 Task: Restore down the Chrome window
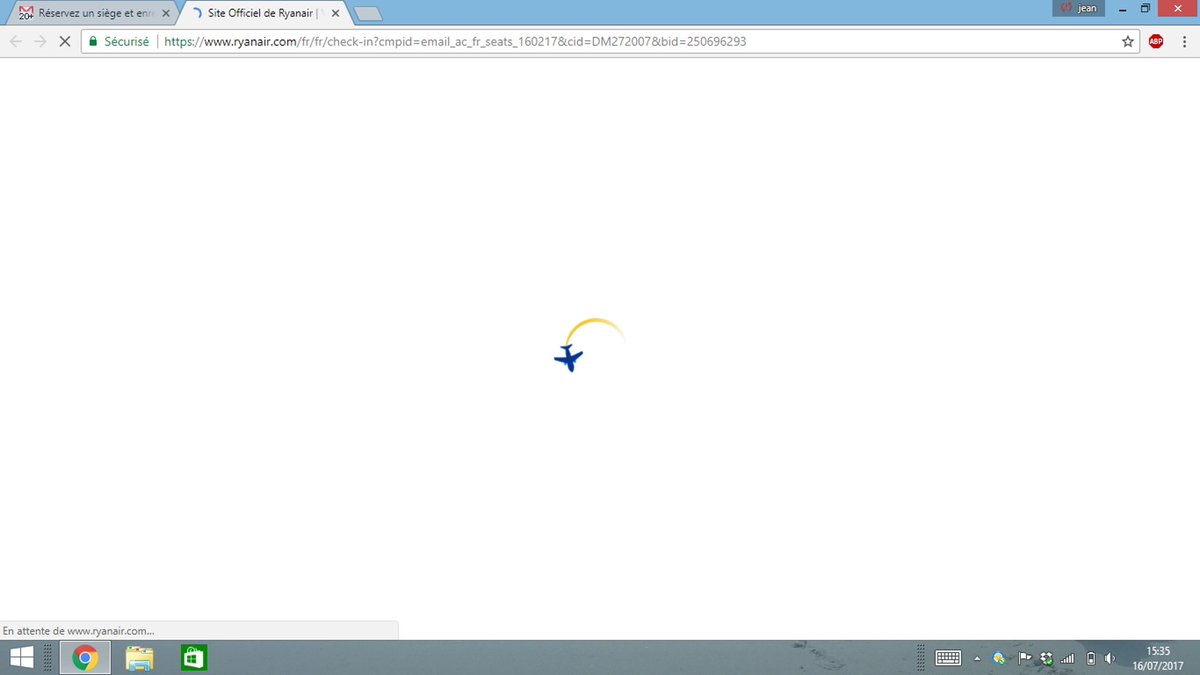tap(1146, 8)
